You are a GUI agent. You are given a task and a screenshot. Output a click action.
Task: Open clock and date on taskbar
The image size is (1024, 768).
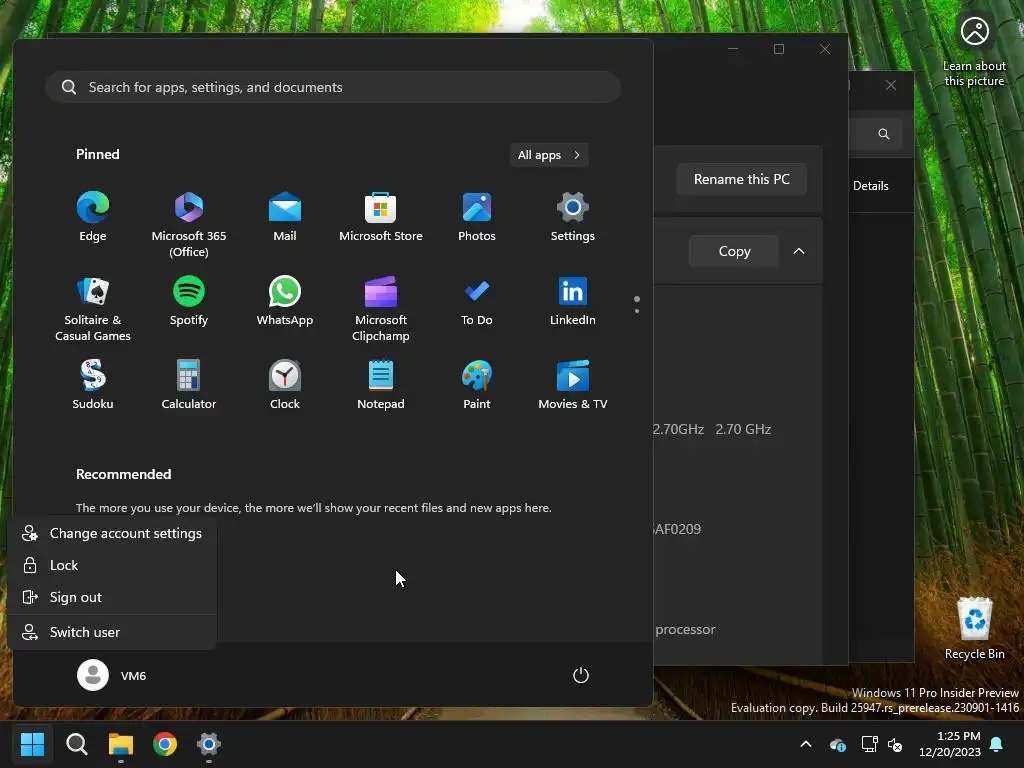tap(950, 744)
